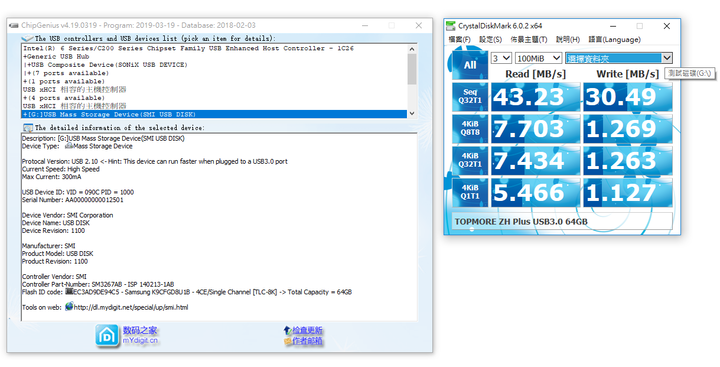Click the Controller Part-Number SM3267AB line
This screenshot has width=720, height=367.
98,284
